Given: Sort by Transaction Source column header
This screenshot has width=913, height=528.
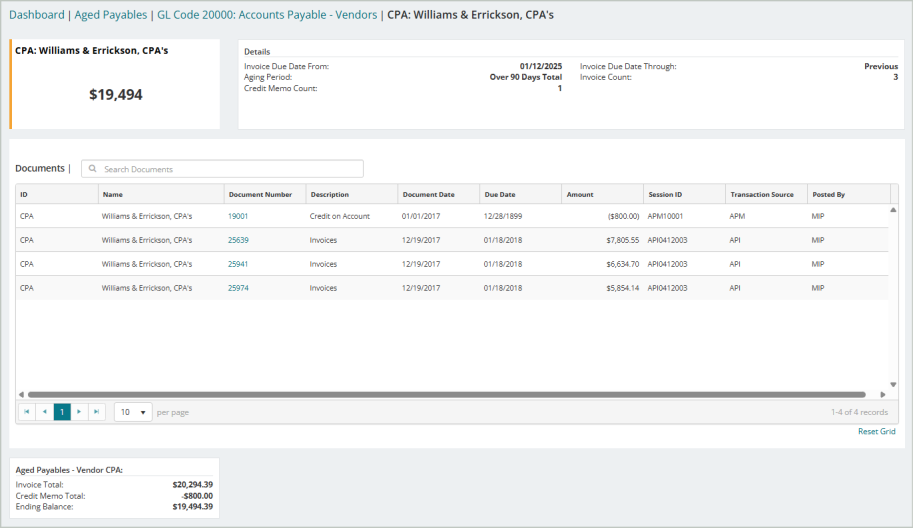Looking at the screenshot, I should point(766,194).
